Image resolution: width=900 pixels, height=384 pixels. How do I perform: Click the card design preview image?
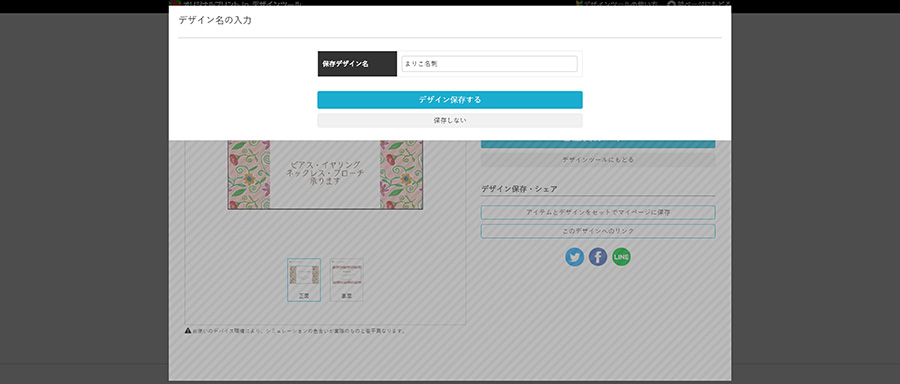click(325, 175)
